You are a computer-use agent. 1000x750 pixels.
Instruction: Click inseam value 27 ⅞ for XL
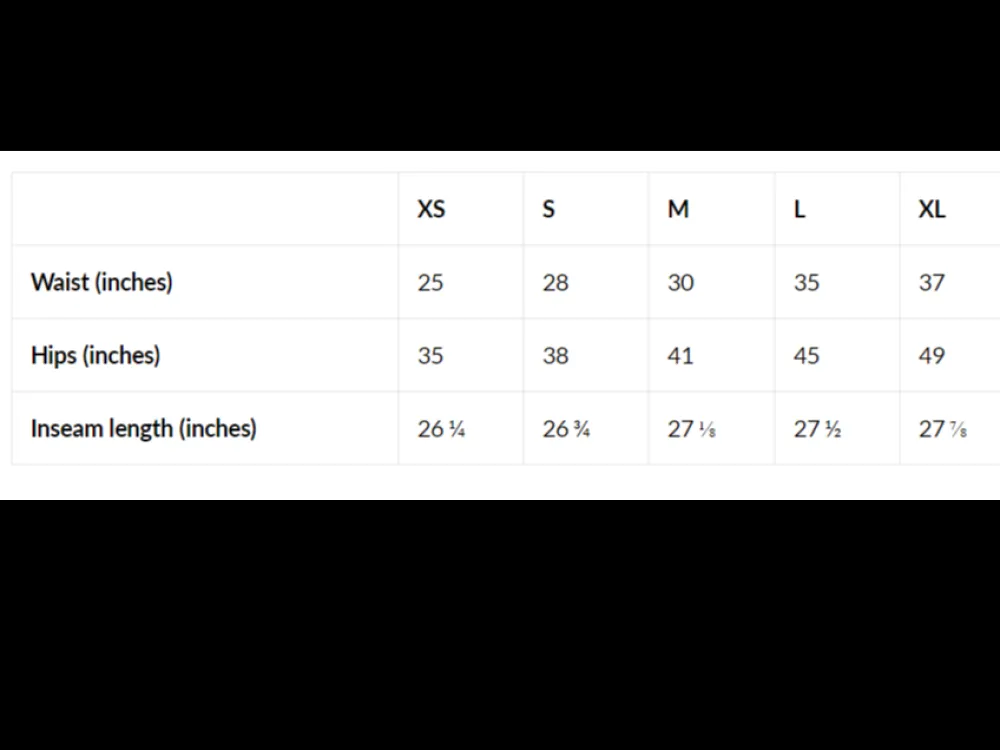(943, 429)
